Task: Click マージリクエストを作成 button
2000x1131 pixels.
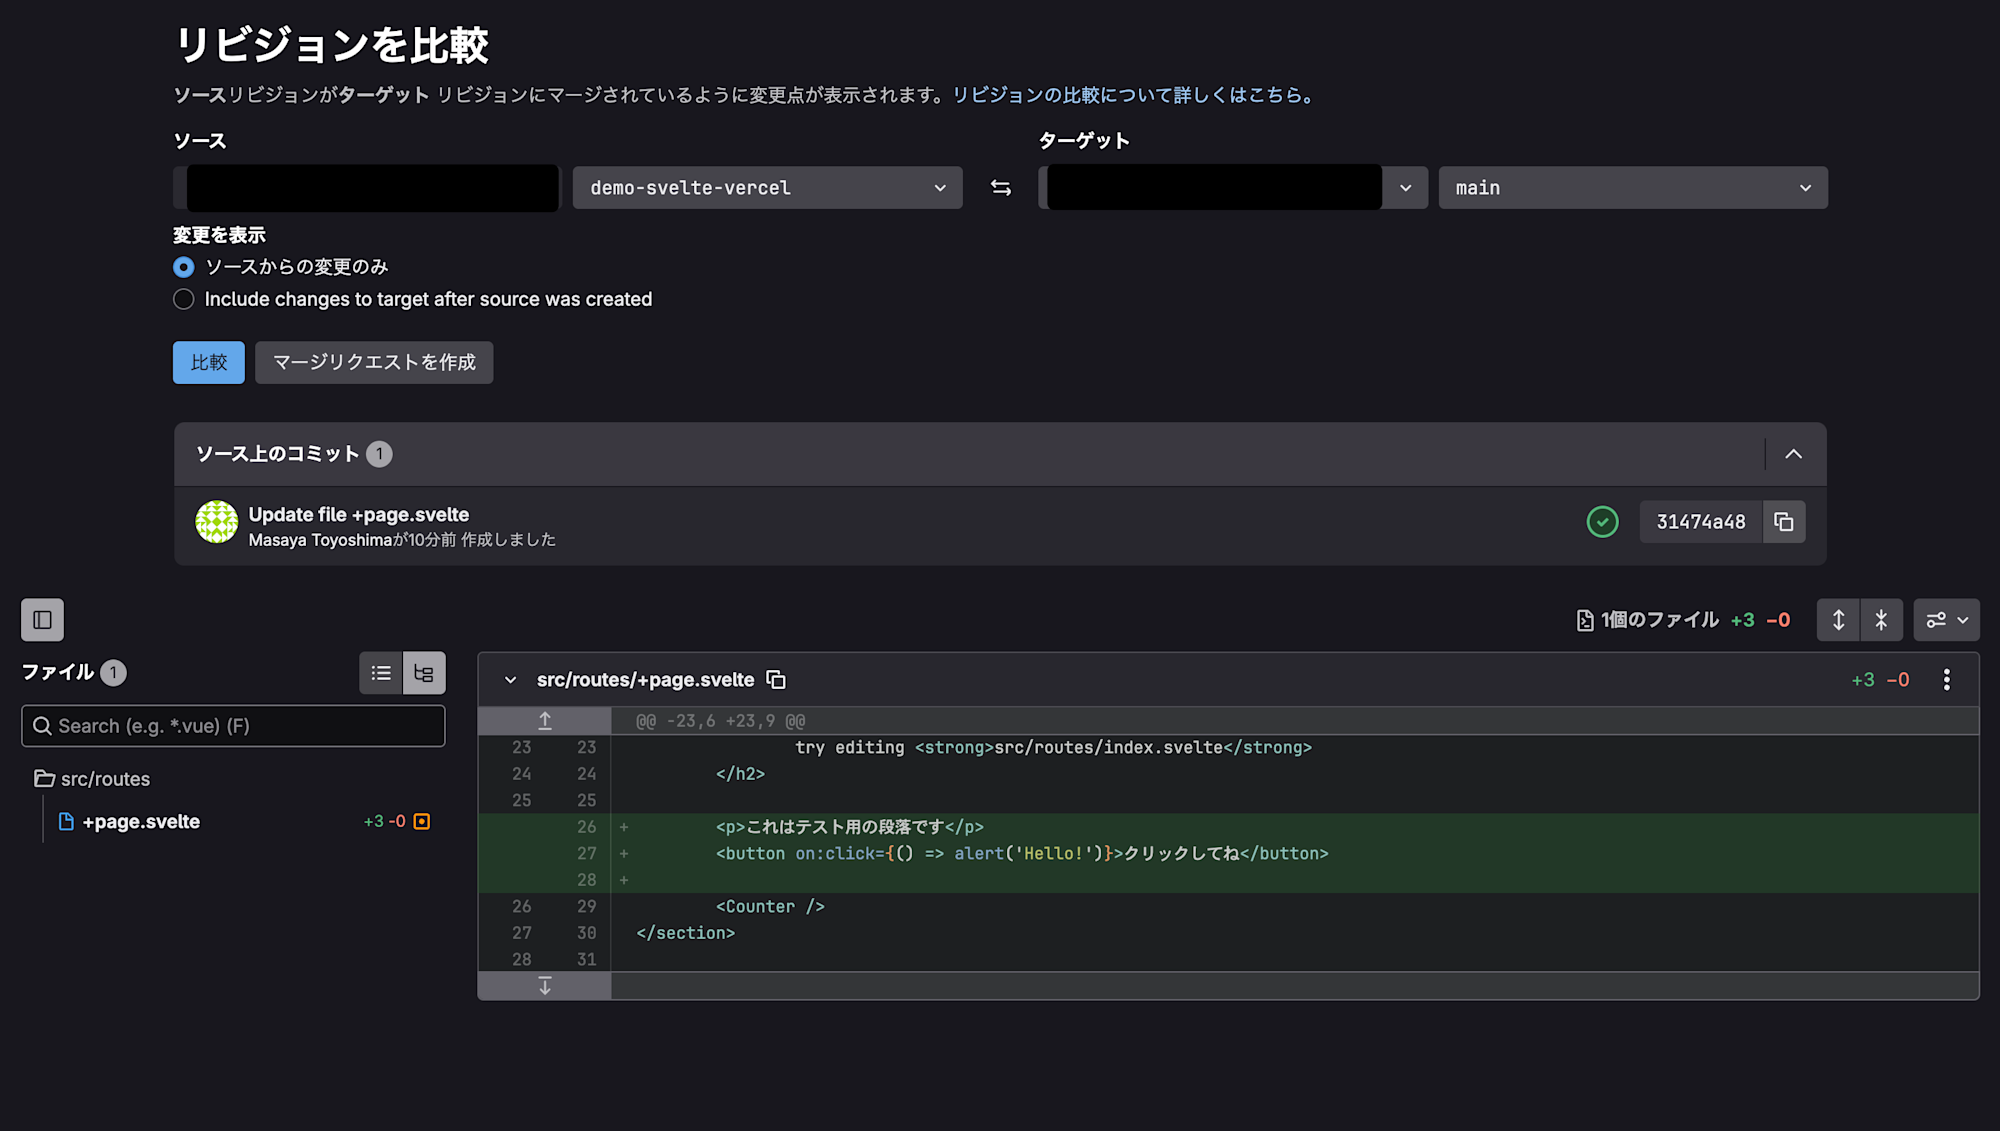Action: point(374,362)
